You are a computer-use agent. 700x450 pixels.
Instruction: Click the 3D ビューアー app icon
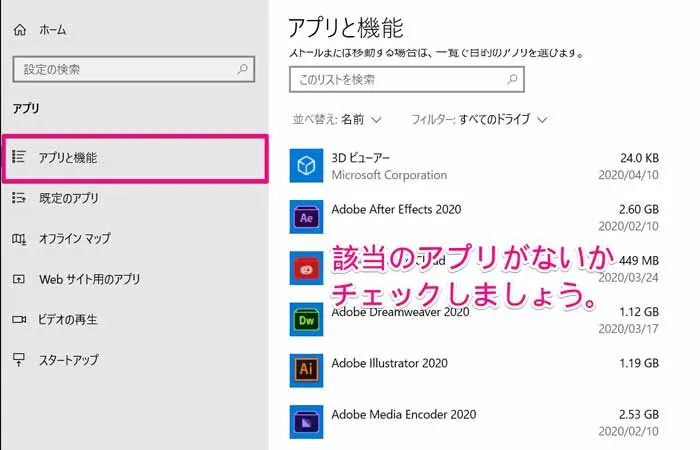coord(306,166)
